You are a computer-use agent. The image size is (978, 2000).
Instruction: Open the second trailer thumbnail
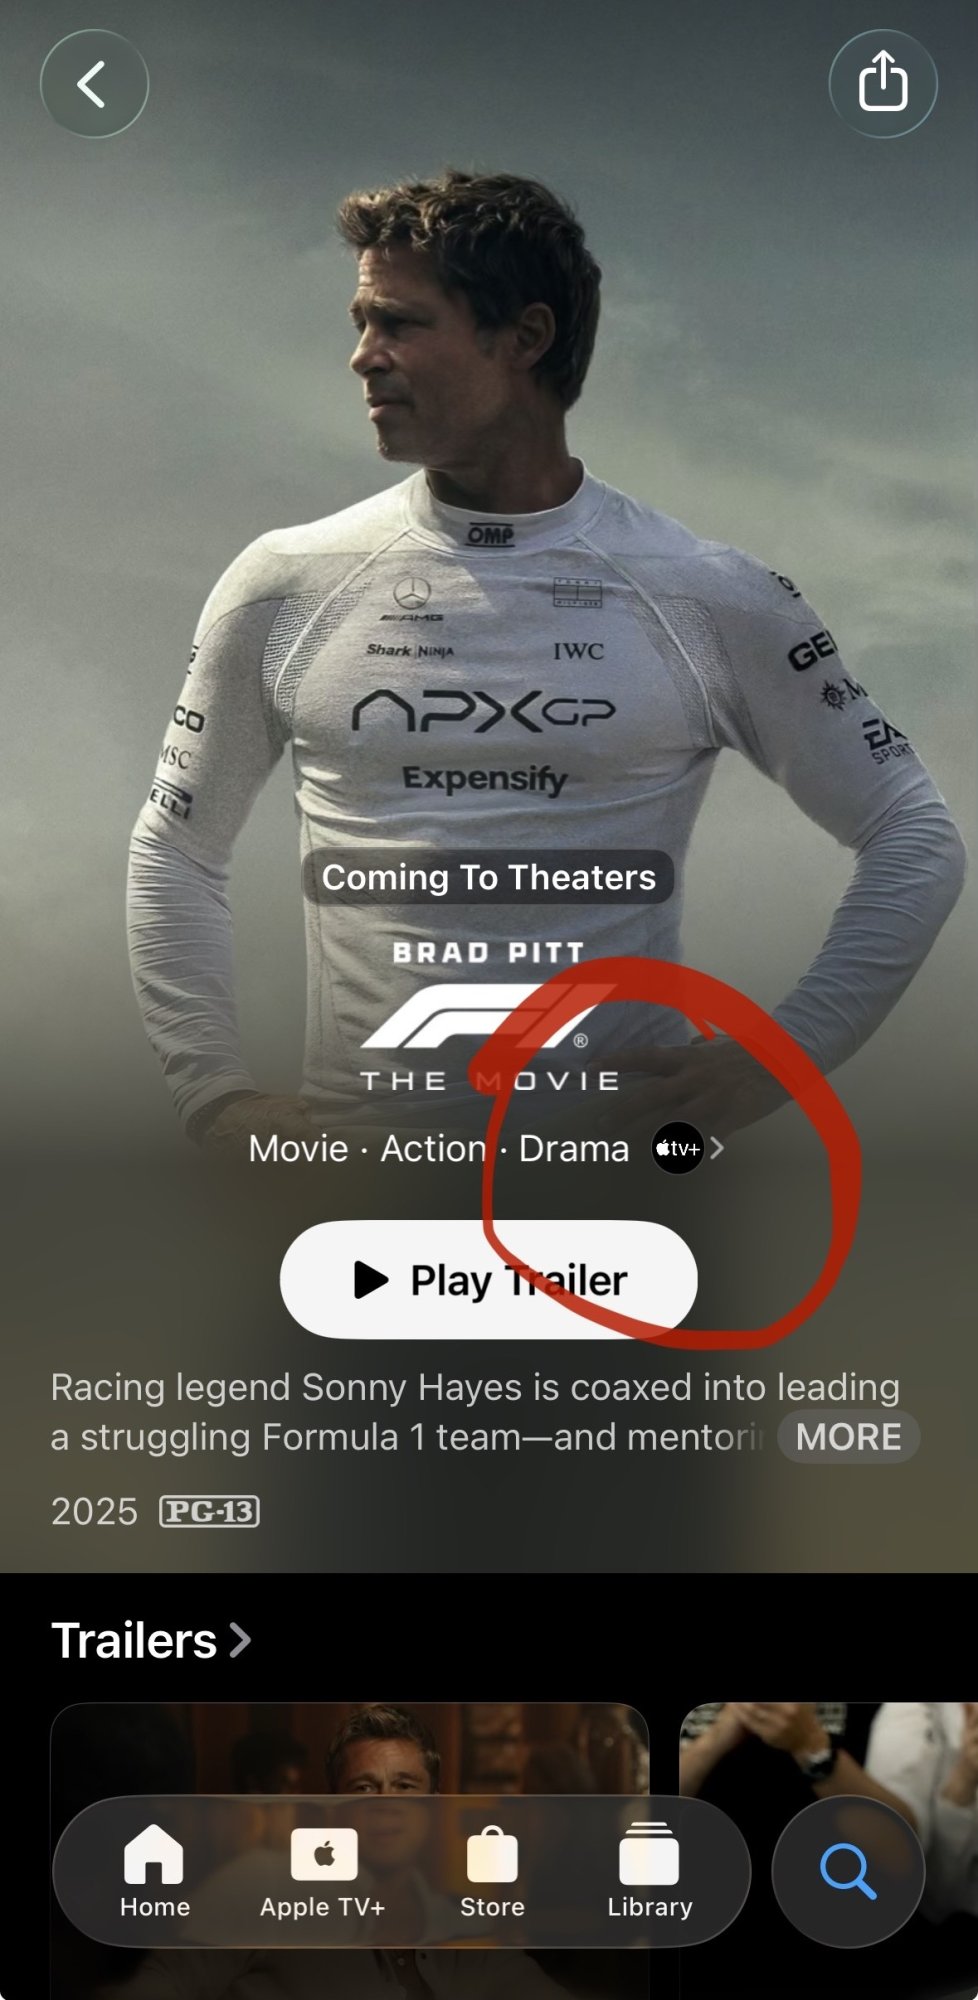(x=829, y=1850)
